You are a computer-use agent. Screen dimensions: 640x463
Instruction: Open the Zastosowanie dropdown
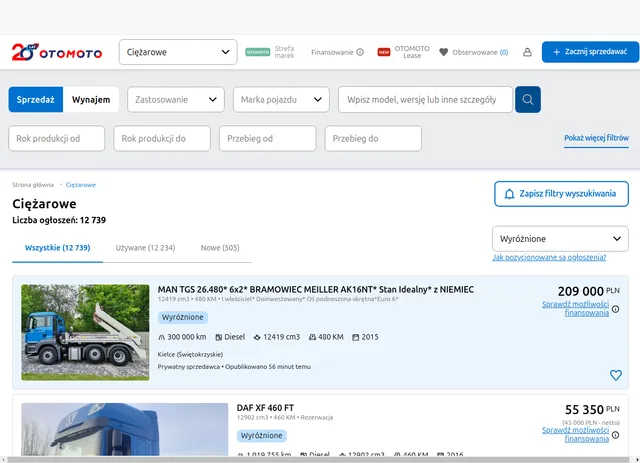pyautogui.click(x=176, y=100)
